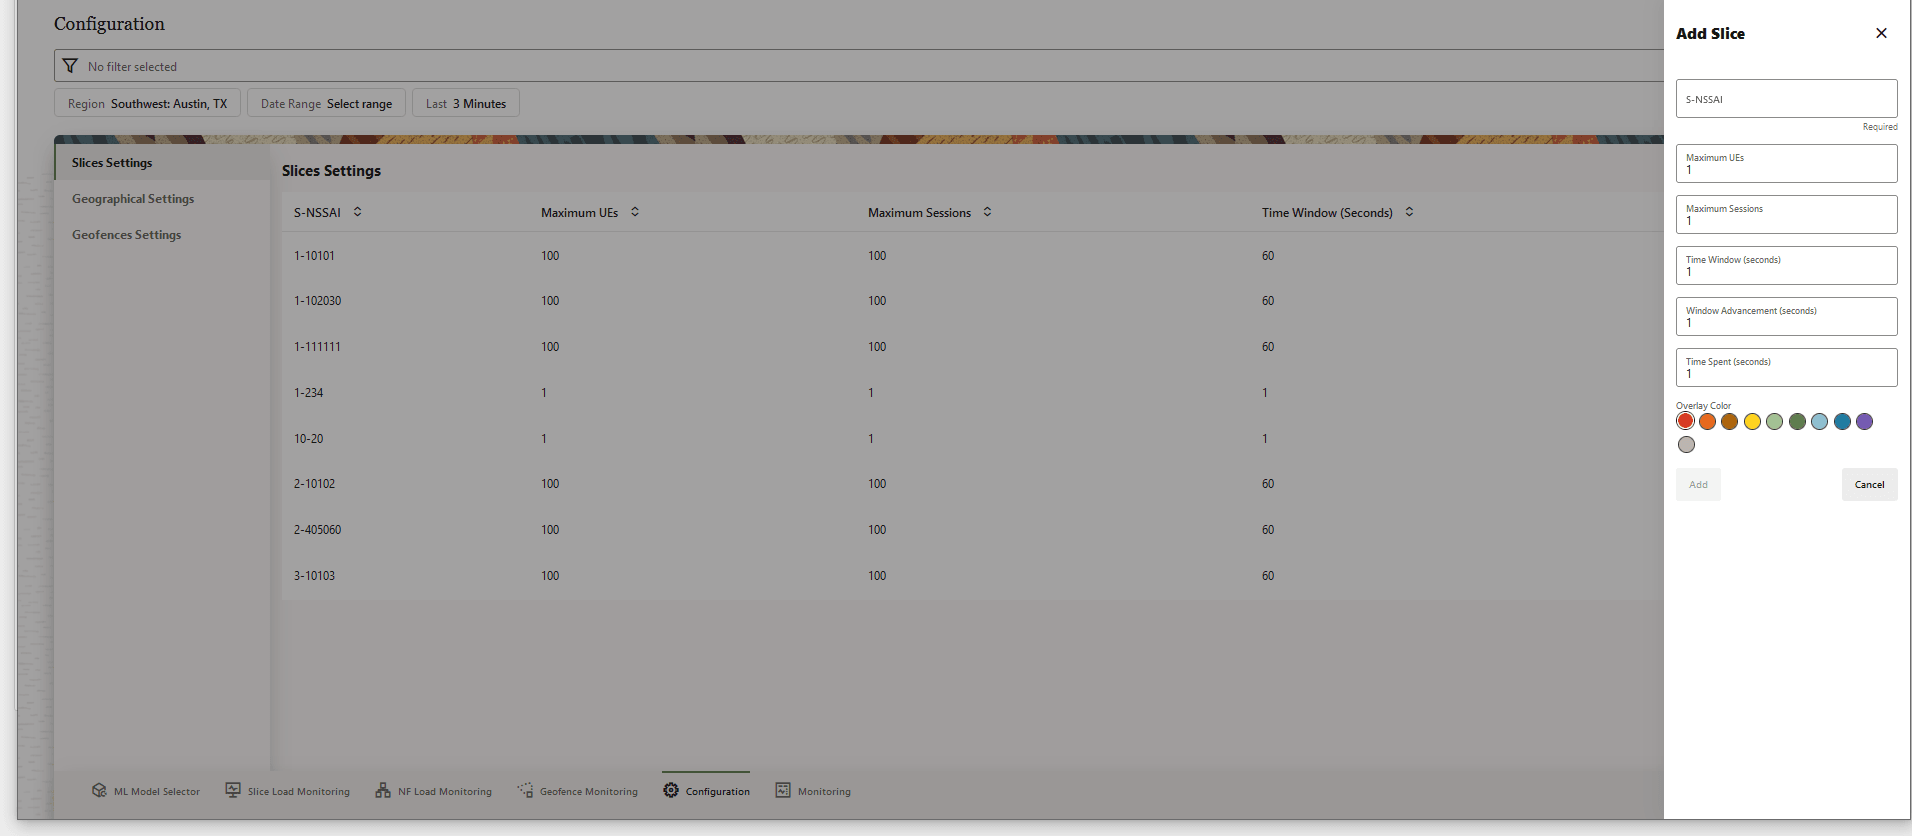The image size is (1912, 836).
Task: Pick the brown overlay color
Action: 1730,421
